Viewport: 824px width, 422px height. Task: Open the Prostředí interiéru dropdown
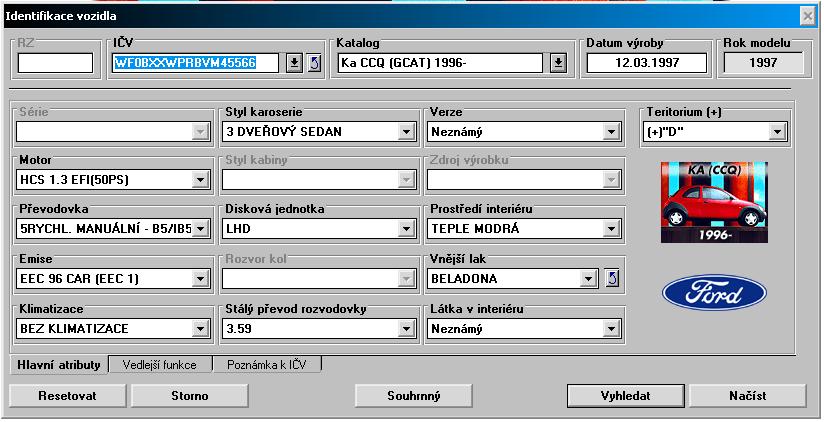[611, 229]
